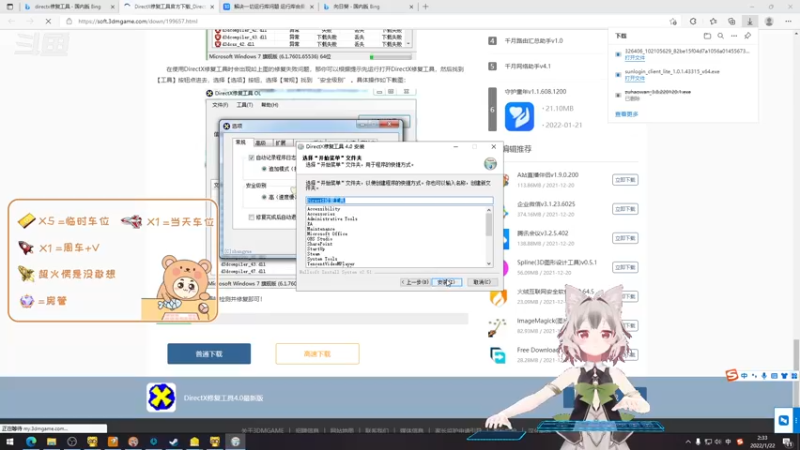Viewport: 800px width, 450px height.
Task: Open the Edge downloads toolbar icon
Action: click(750, 21)
